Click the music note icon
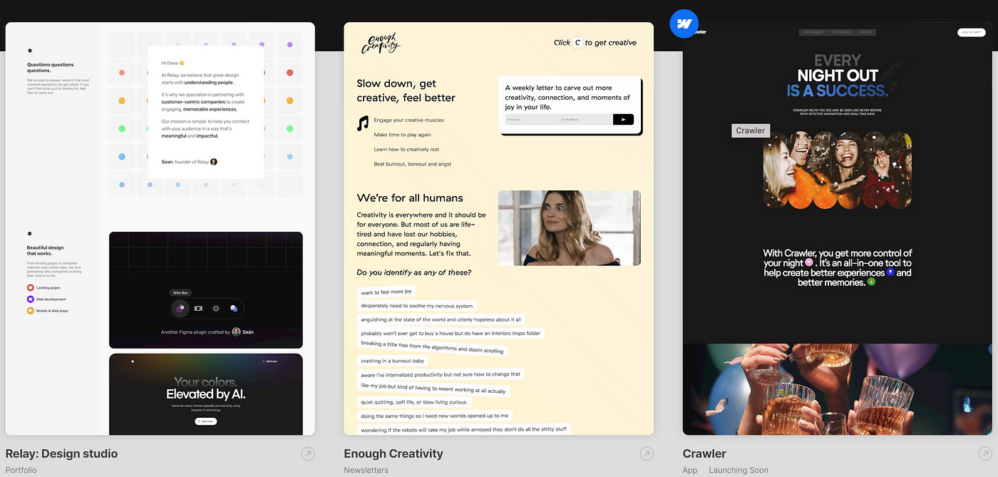998x477 pixels. [x=363, y=124]
